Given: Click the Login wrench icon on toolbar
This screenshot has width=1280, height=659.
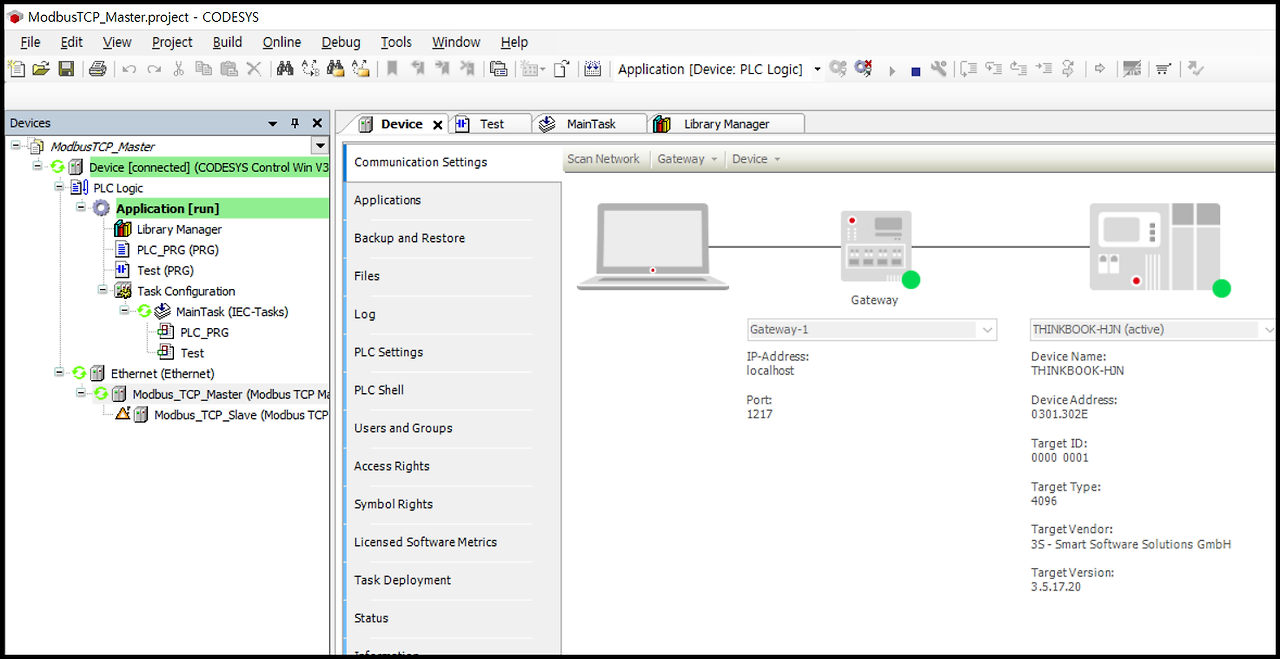Looking at the screenshot, I should [x=940, y=68].
